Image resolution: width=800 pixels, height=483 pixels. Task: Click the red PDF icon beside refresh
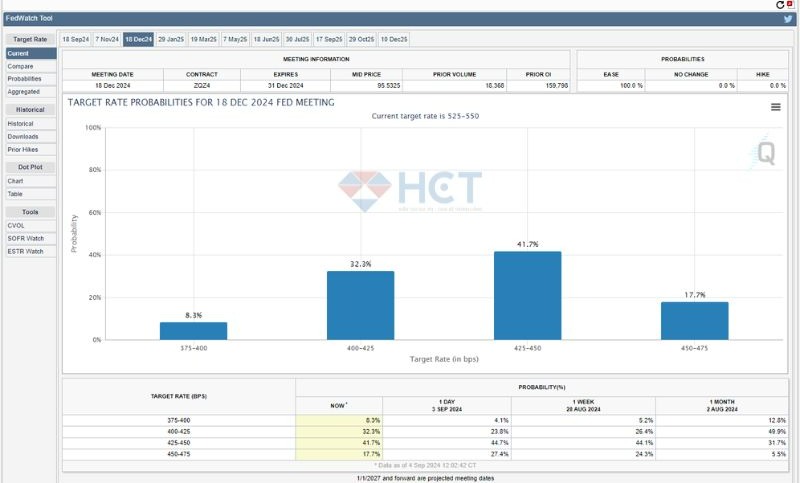(790, 4)
